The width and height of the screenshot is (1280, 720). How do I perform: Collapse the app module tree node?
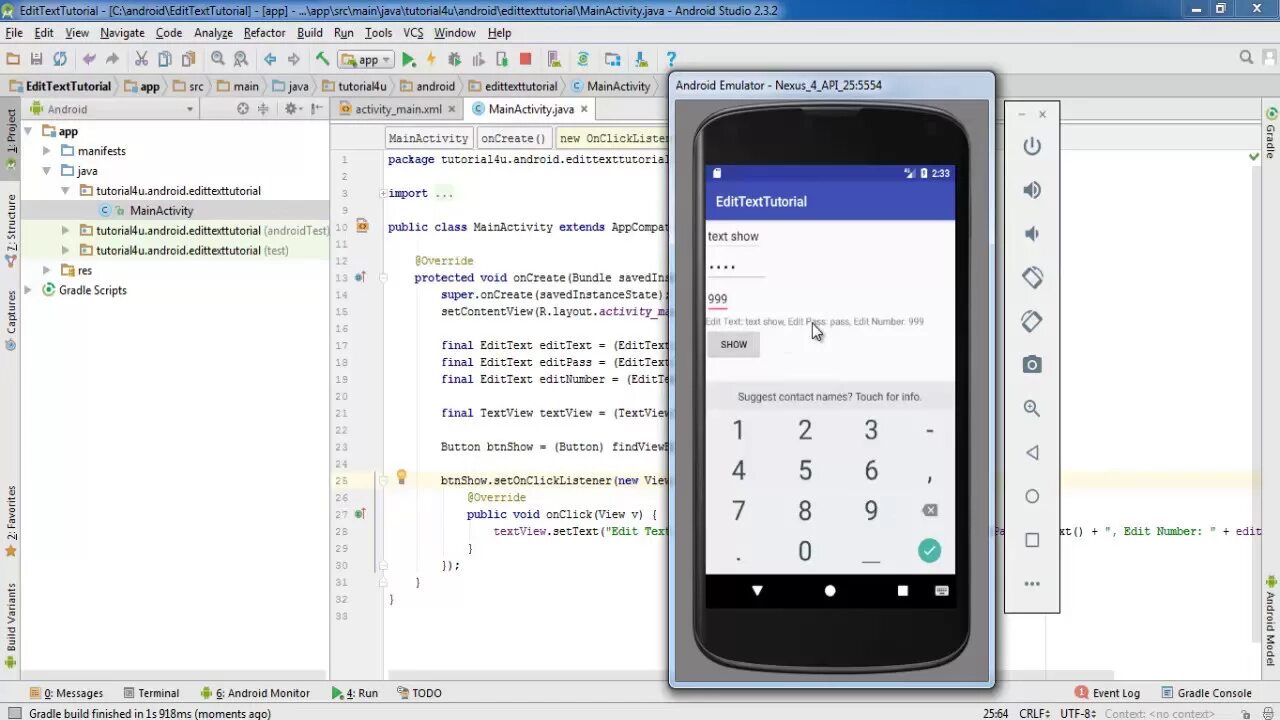pos(28,131)
